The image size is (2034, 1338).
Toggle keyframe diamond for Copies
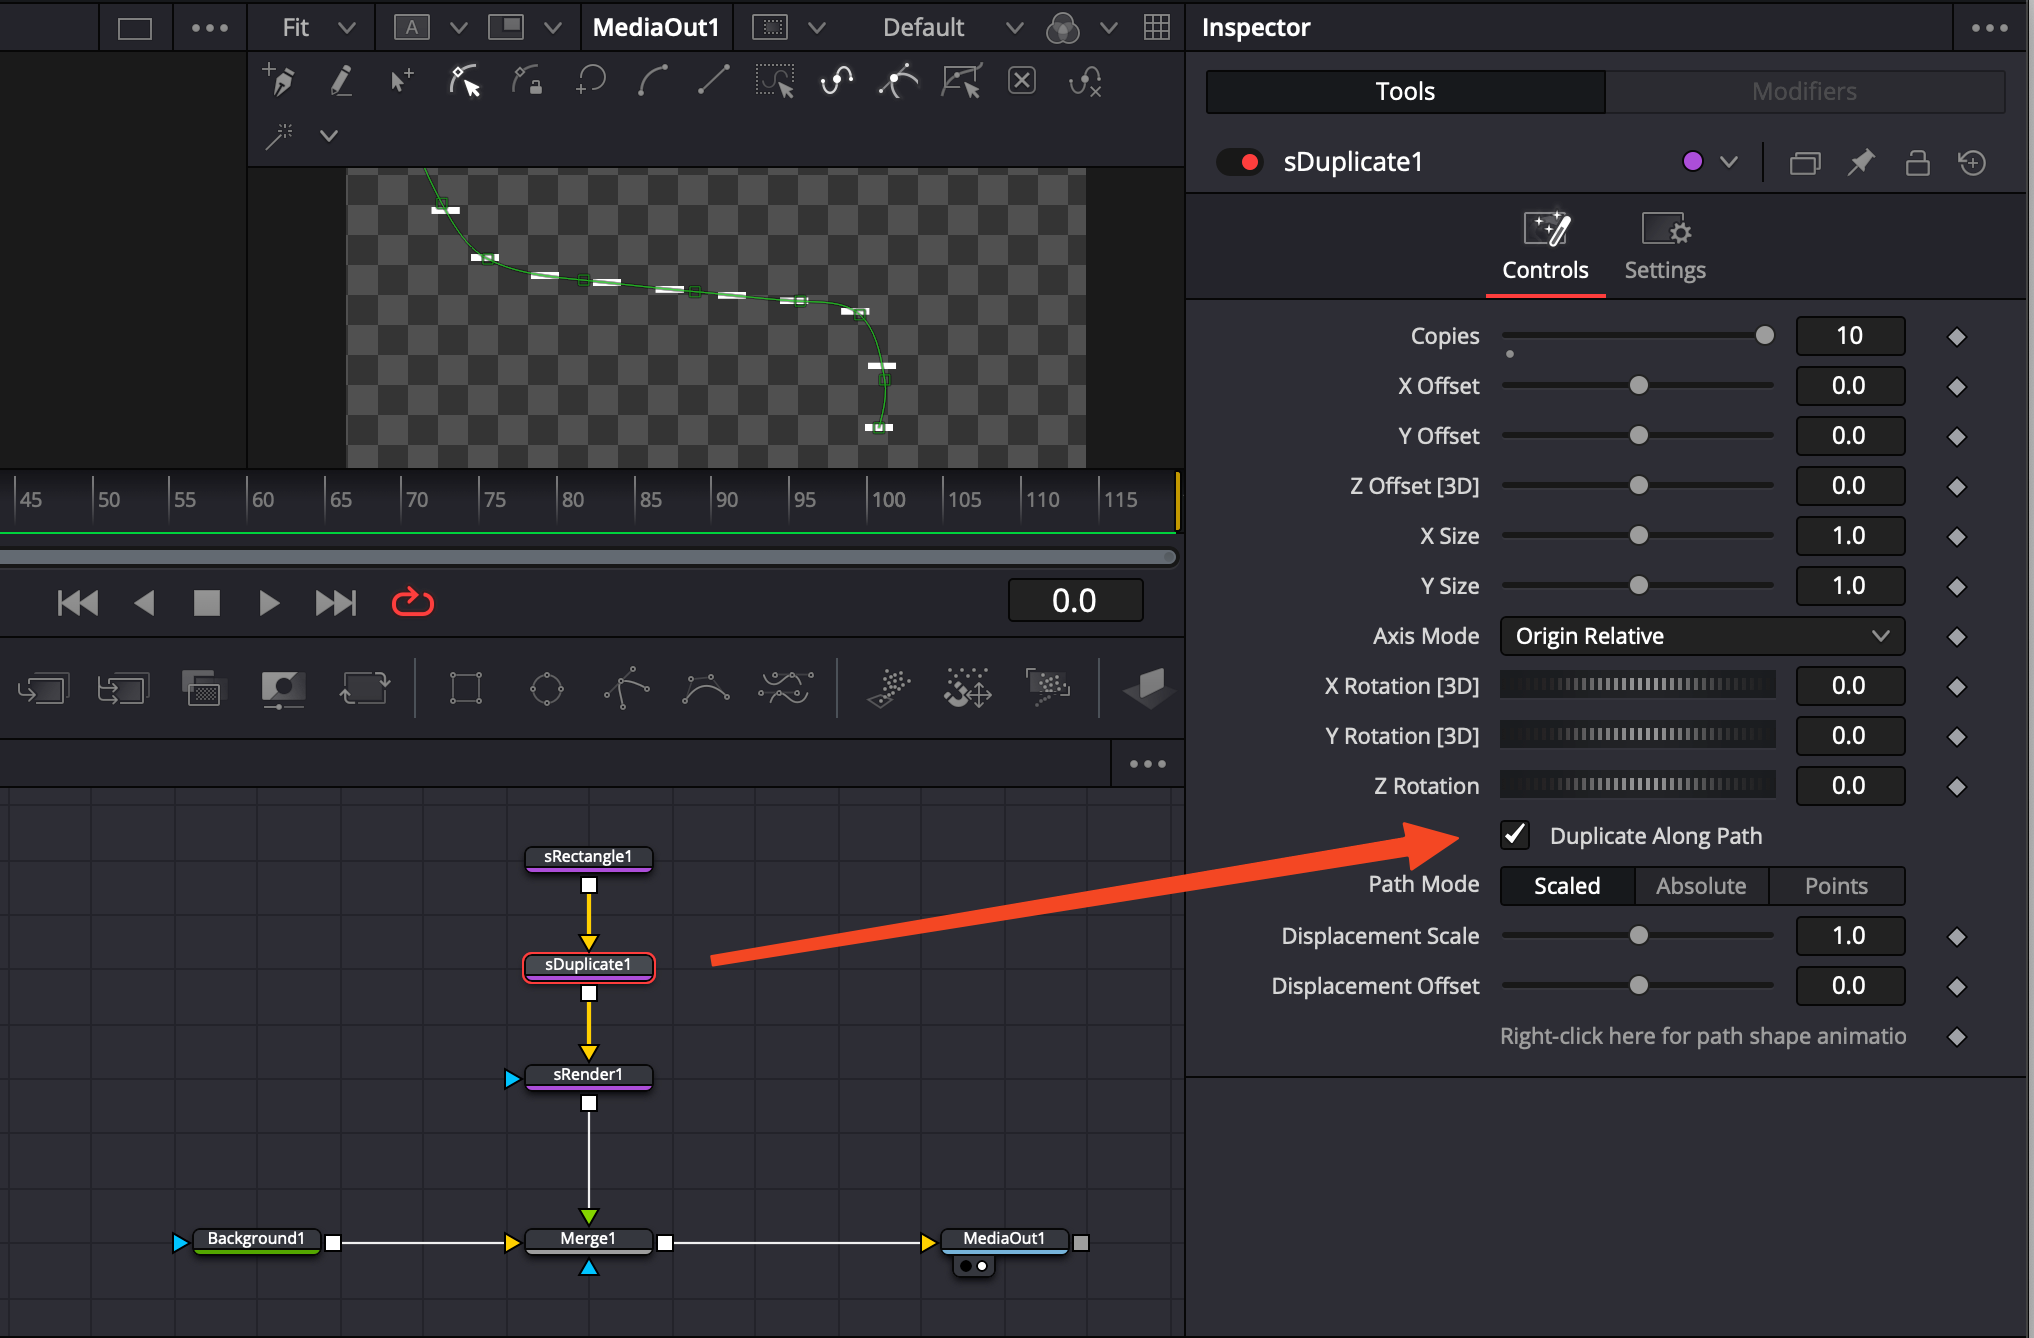1957,337
